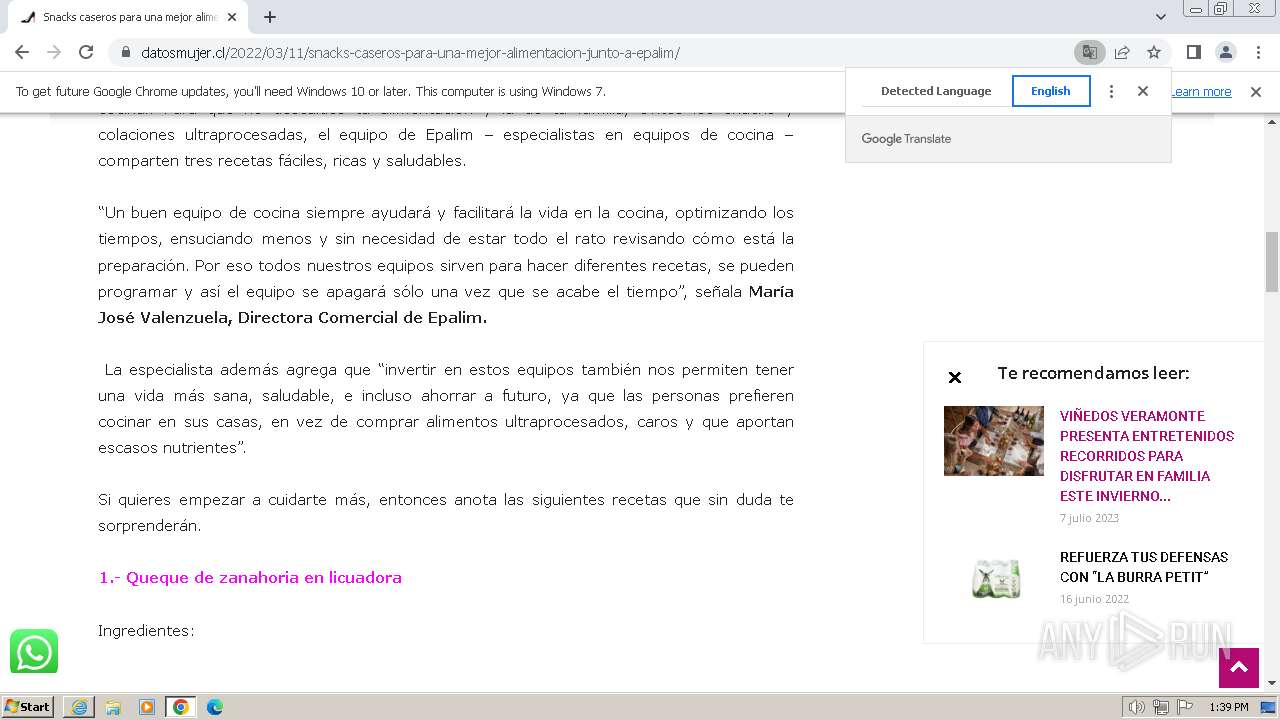The width and height of the screenshot is (1280, 720).
Task: Expand the tab search dropdown
Action: [1160, 17]
